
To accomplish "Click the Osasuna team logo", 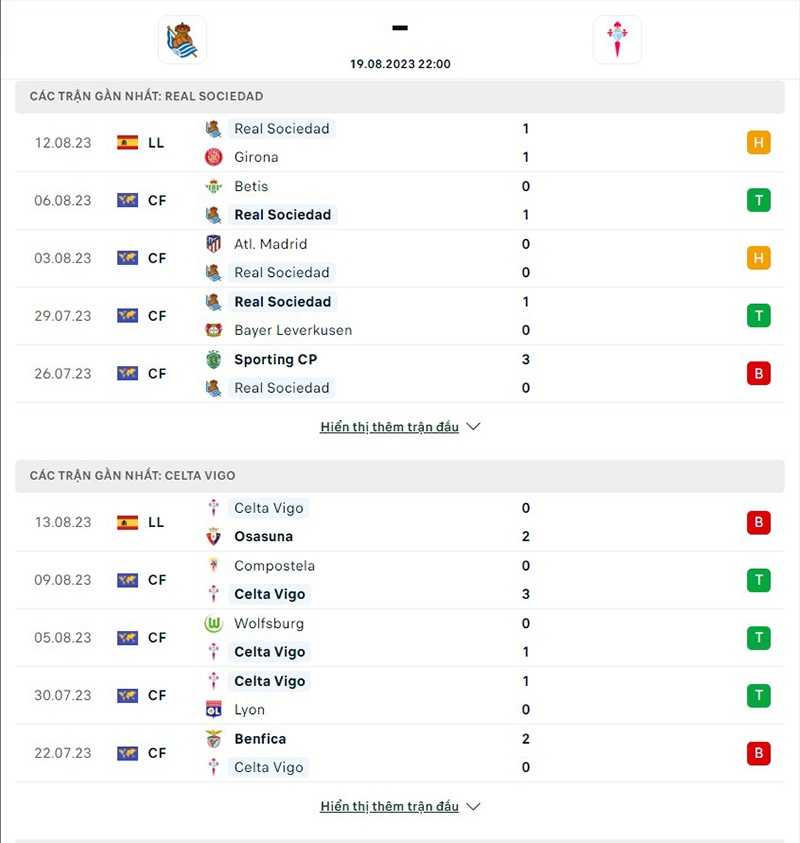I will point(213,536).
